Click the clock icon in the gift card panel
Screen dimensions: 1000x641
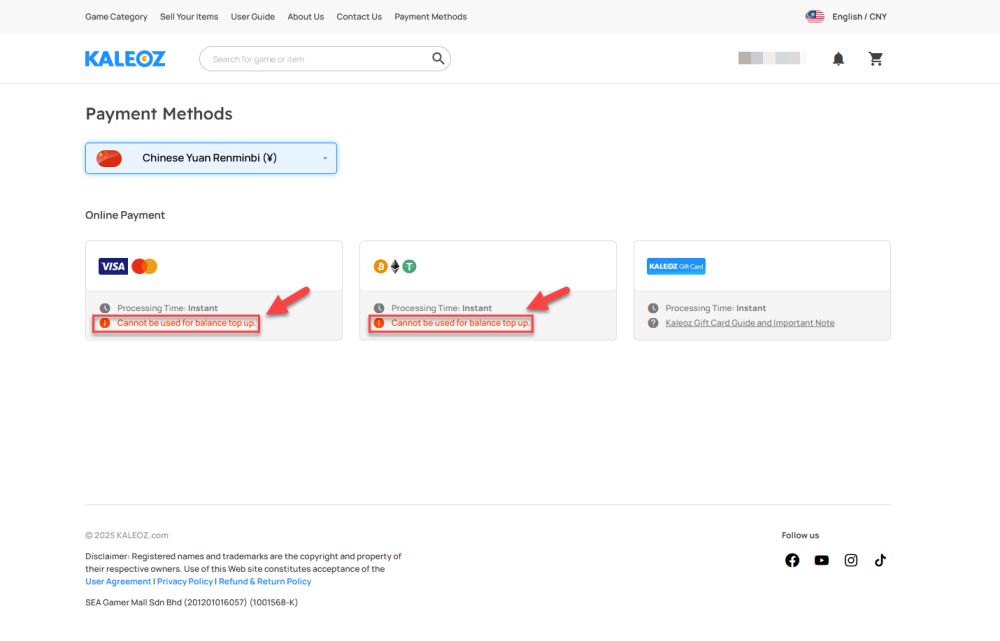click(x=653, y=308)
